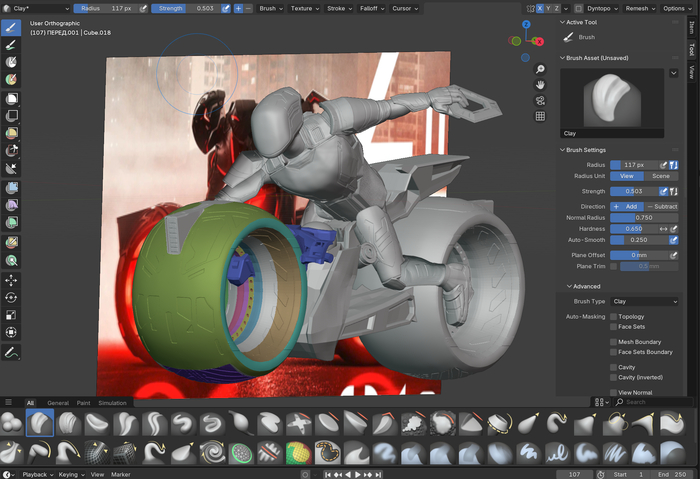The height and width of the screenshot is (479, 700).
Task: Toggle the camera view icon
Action: click(540, 101)
